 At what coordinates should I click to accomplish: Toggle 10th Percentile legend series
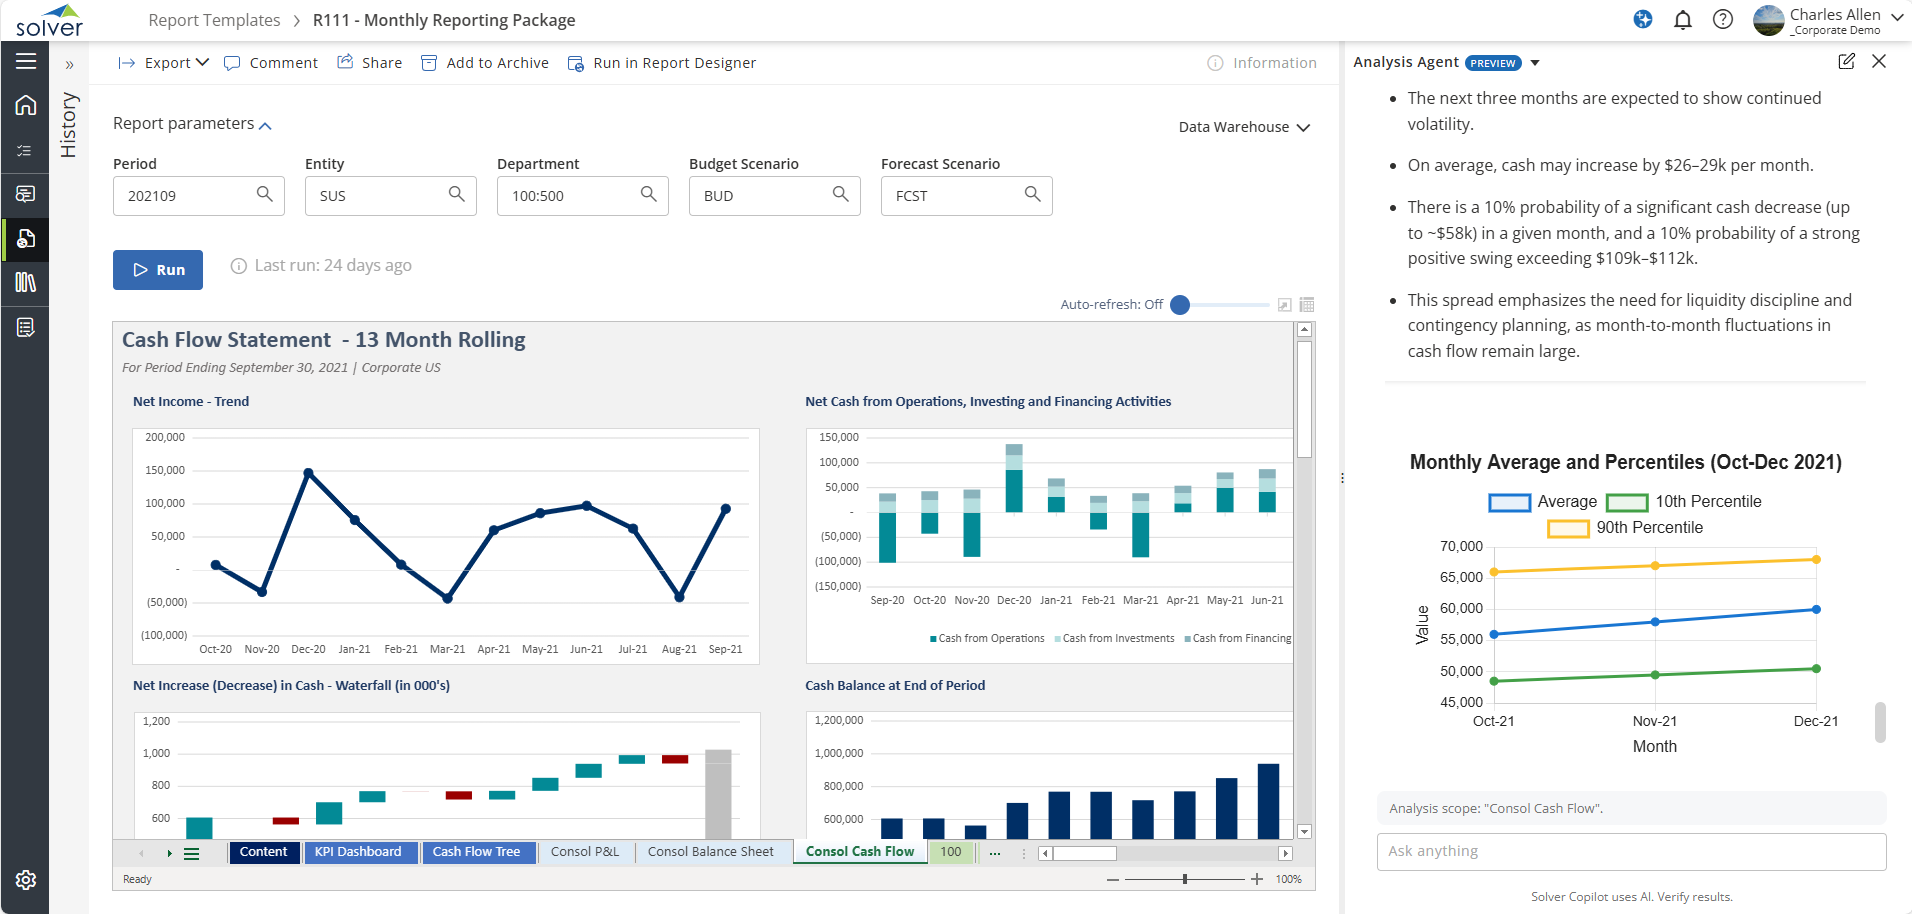point(1684,502)
